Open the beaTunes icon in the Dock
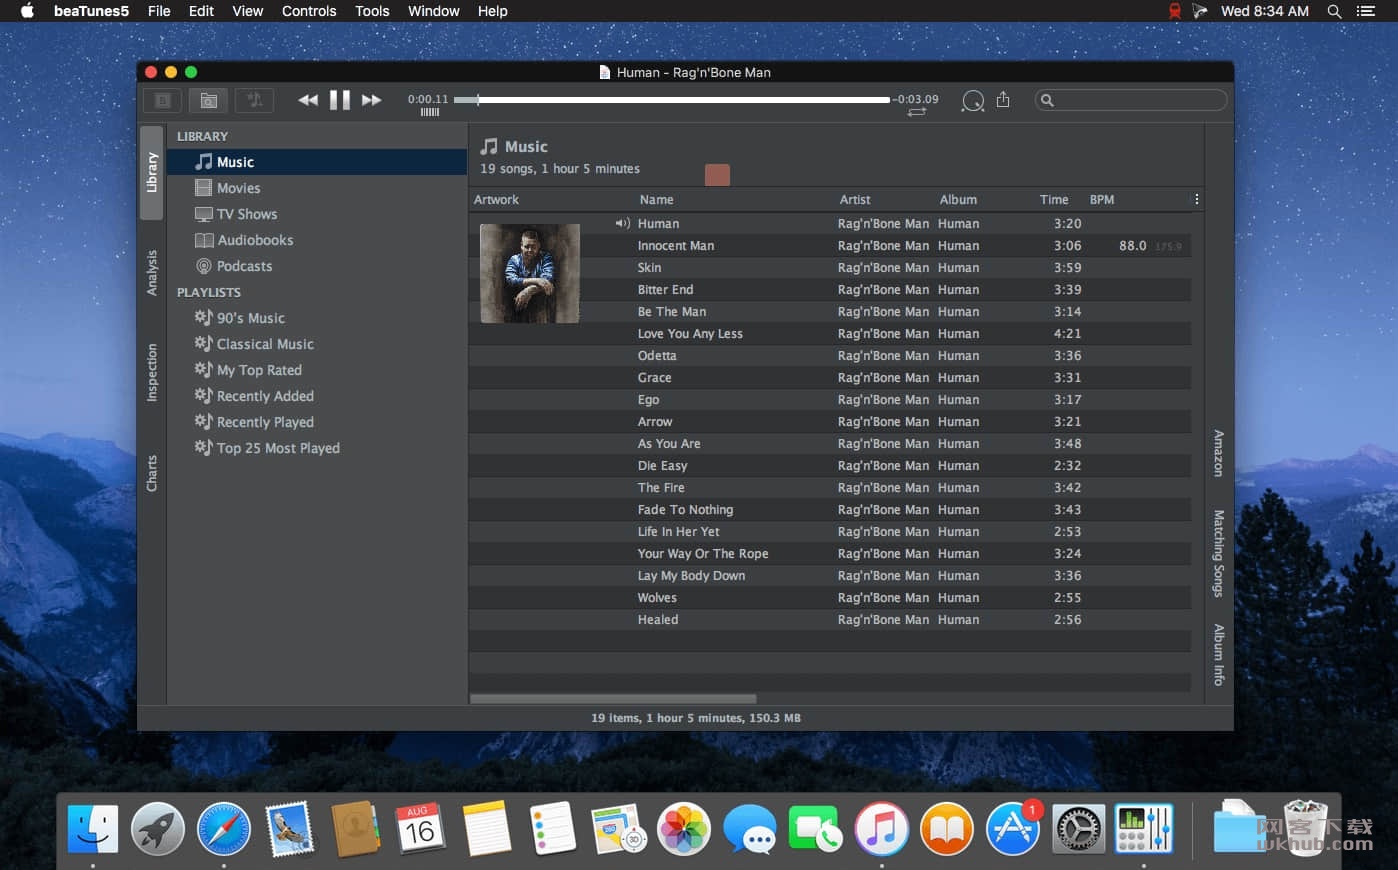The width and height of the screenshot is (1398, 870). pos(1144,829)
